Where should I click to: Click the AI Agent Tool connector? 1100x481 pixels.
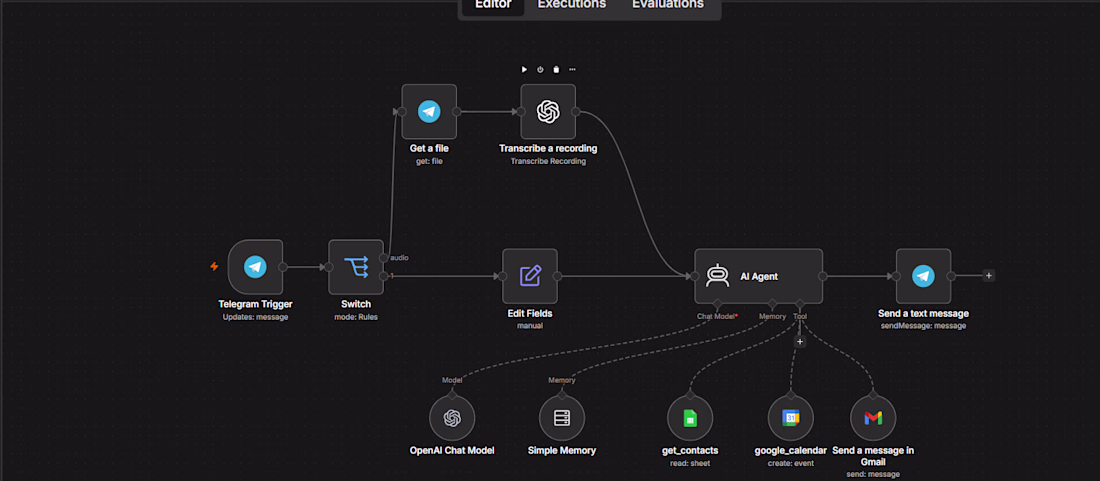(800, 304)
